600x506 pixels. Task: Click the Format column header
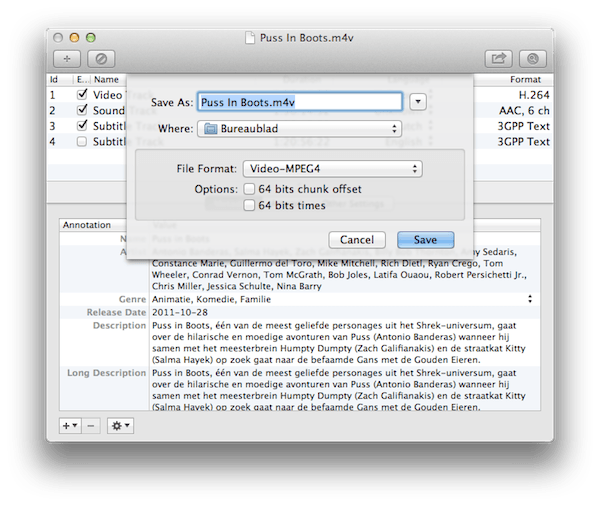[525, 79]
